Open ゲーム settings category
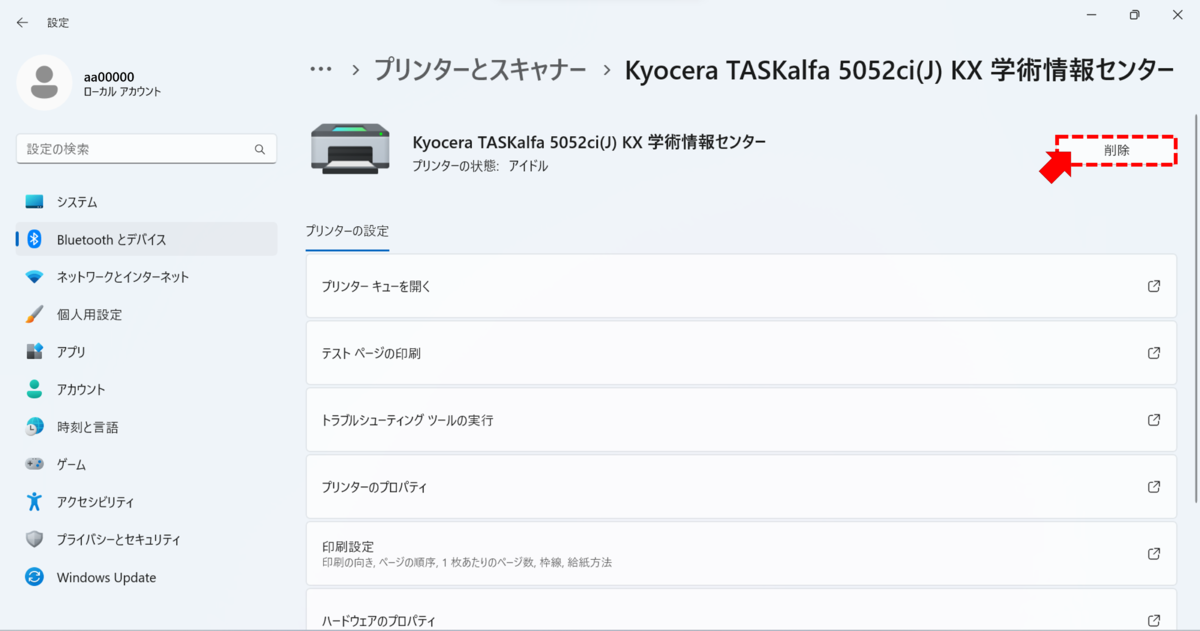Image resolution: width=1200 pixels, height=631 pixels. click(x=147, y=464)
